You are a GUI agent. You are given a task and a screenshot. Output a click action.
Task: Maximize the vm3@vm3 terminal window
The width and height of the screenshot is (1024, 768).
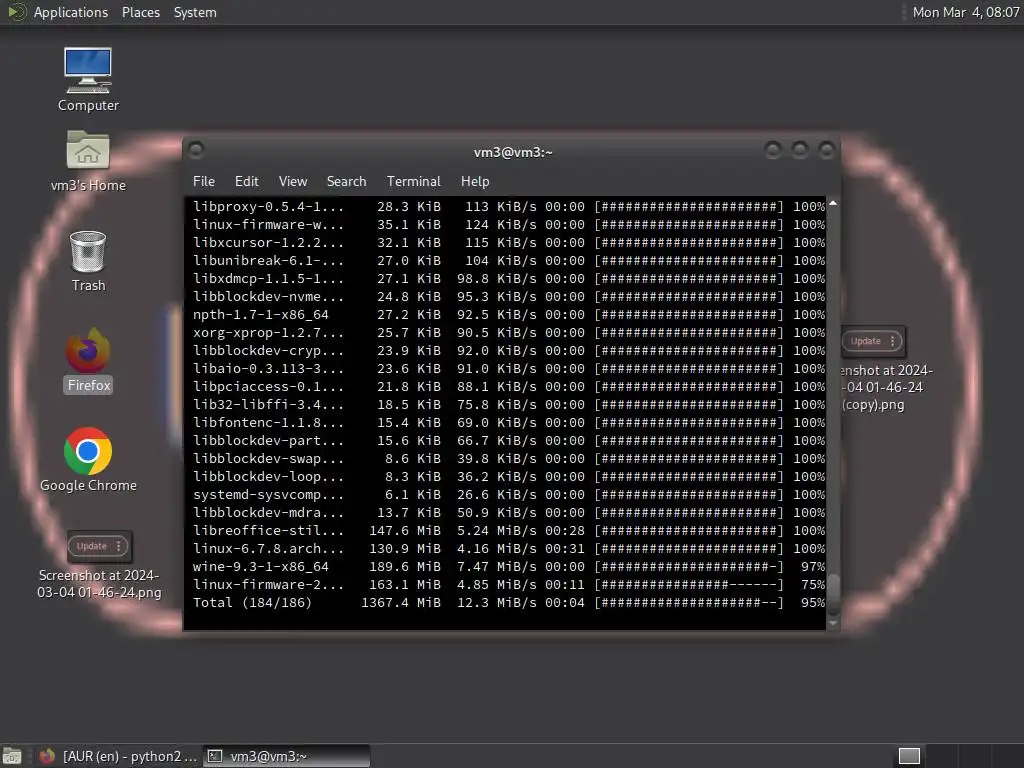pyautogui.click(x=799, y=151)
